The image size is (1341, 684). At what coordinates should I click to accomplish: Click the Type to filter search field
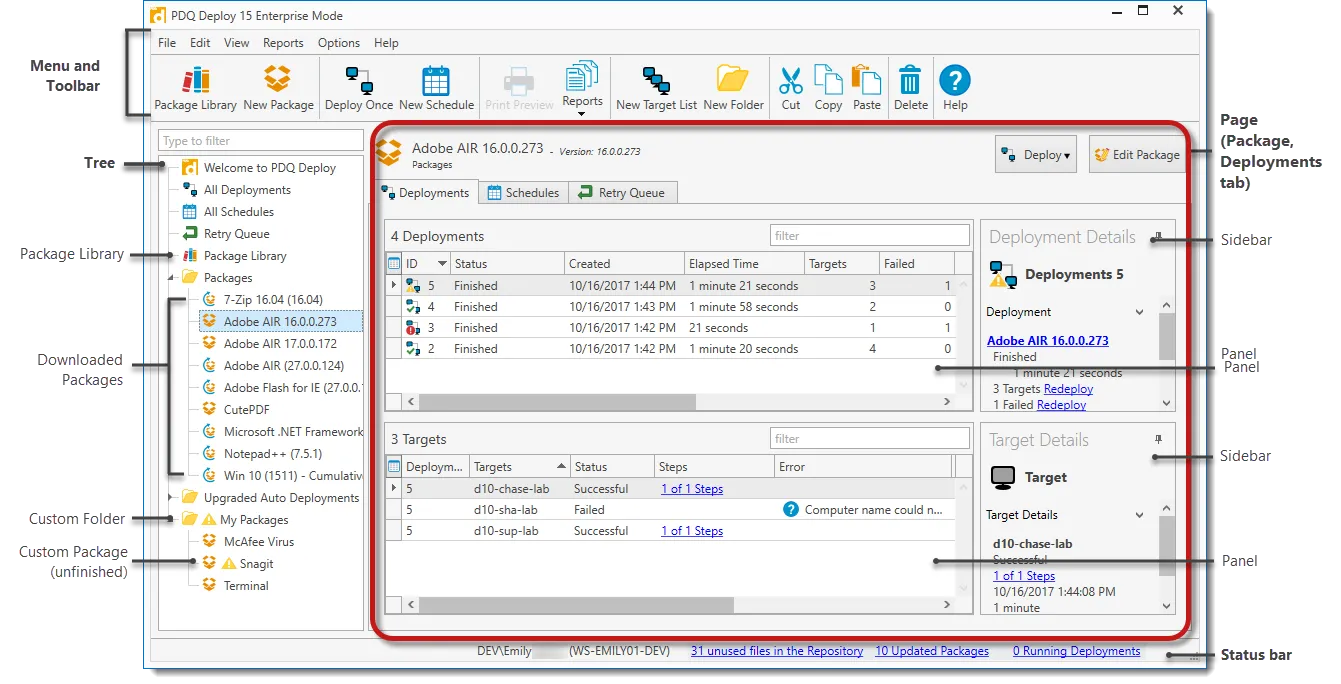260,140
